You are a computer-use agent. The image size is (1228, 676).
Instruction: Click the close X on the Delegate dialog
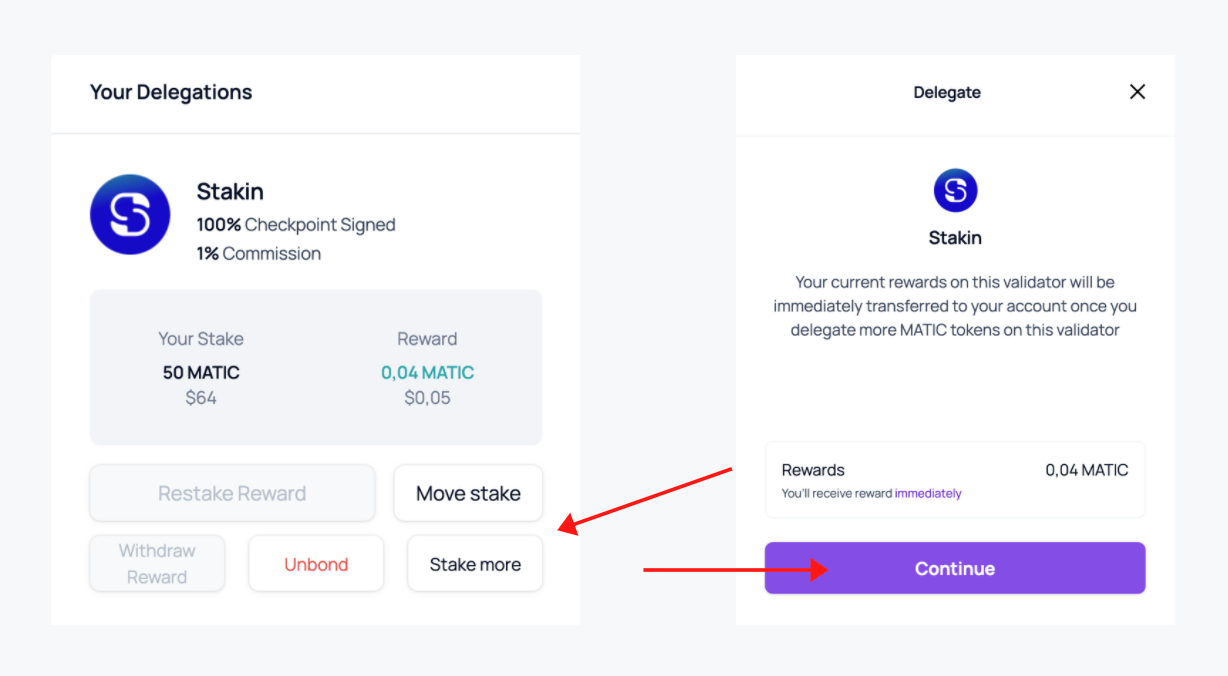(x=1137, y=91)
